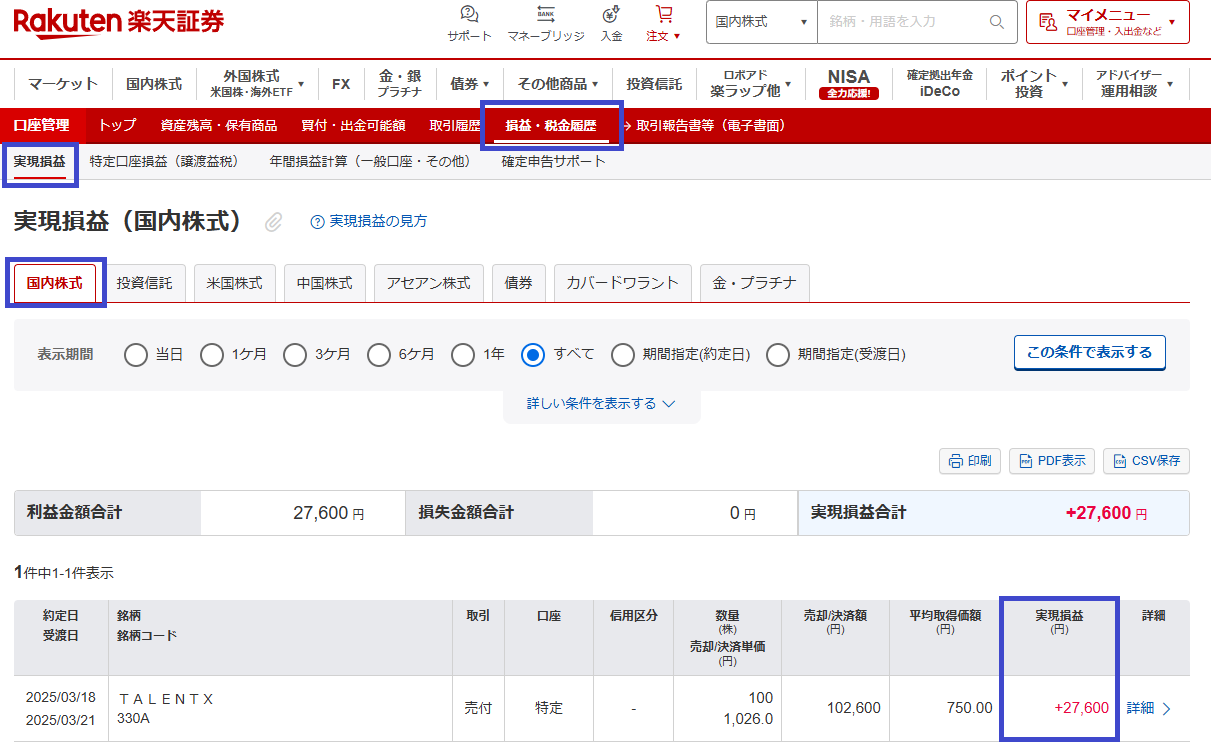Click the stock search input field
Viewport: 1211px width, 753px height.
[900, 22]
